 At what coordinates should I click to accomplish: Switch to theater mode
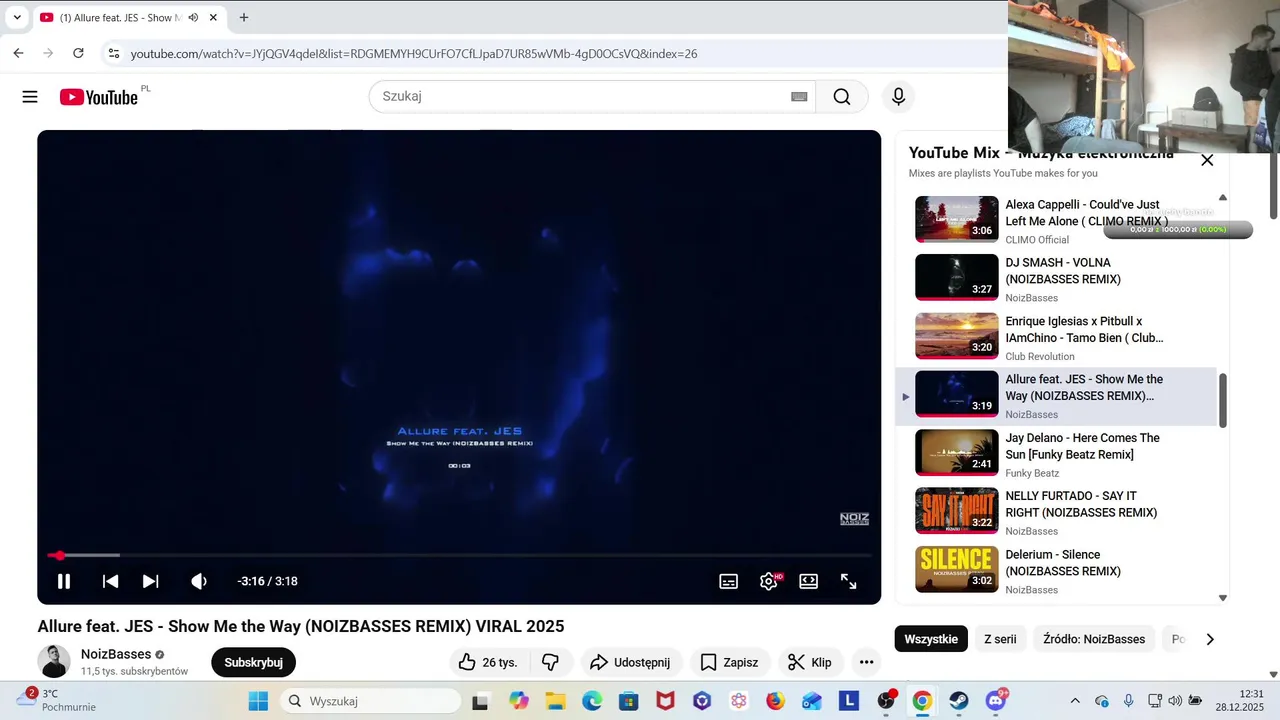click(809, 581)
